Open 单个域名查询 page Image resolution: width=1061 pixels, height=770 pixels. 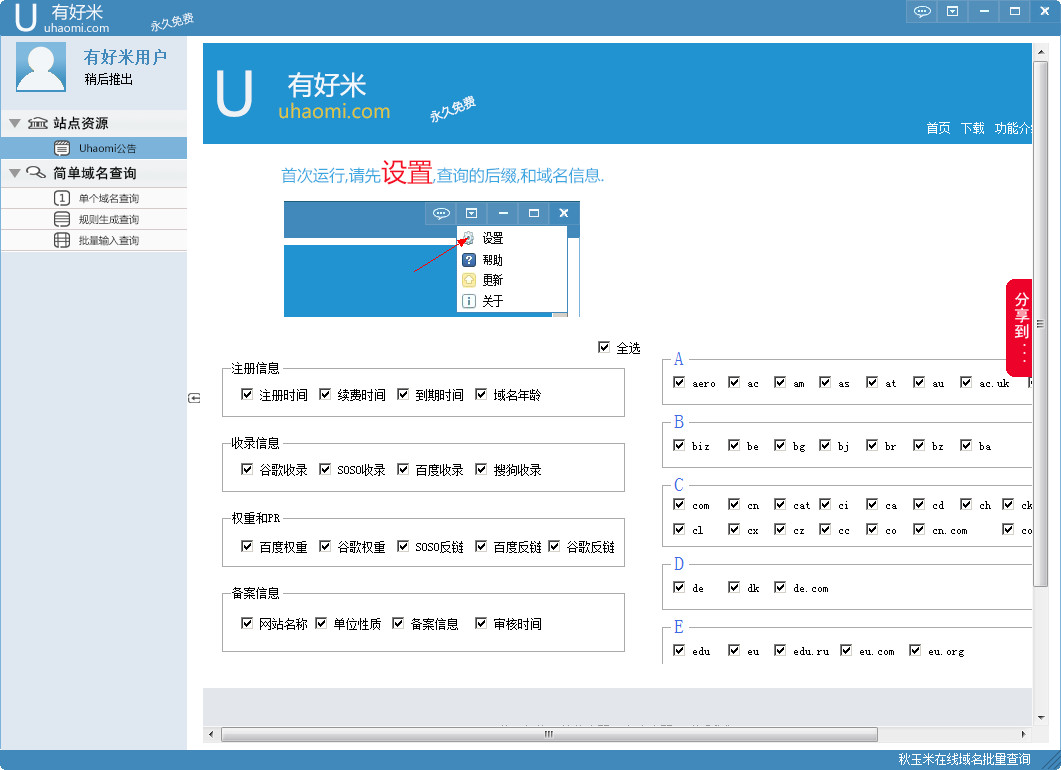[x=94, y=198]
